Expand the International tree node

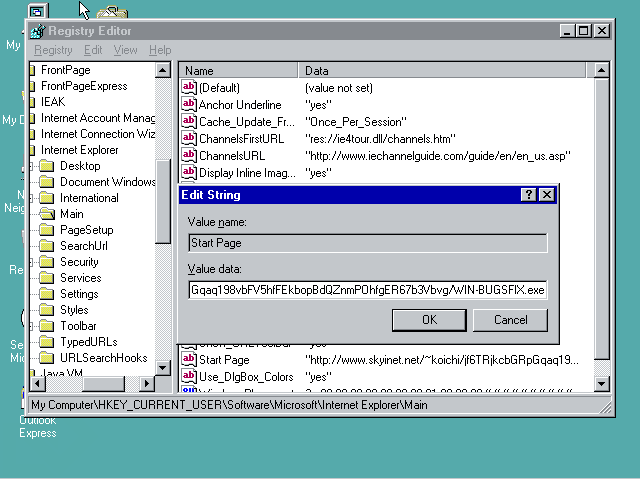click(31, 198)
